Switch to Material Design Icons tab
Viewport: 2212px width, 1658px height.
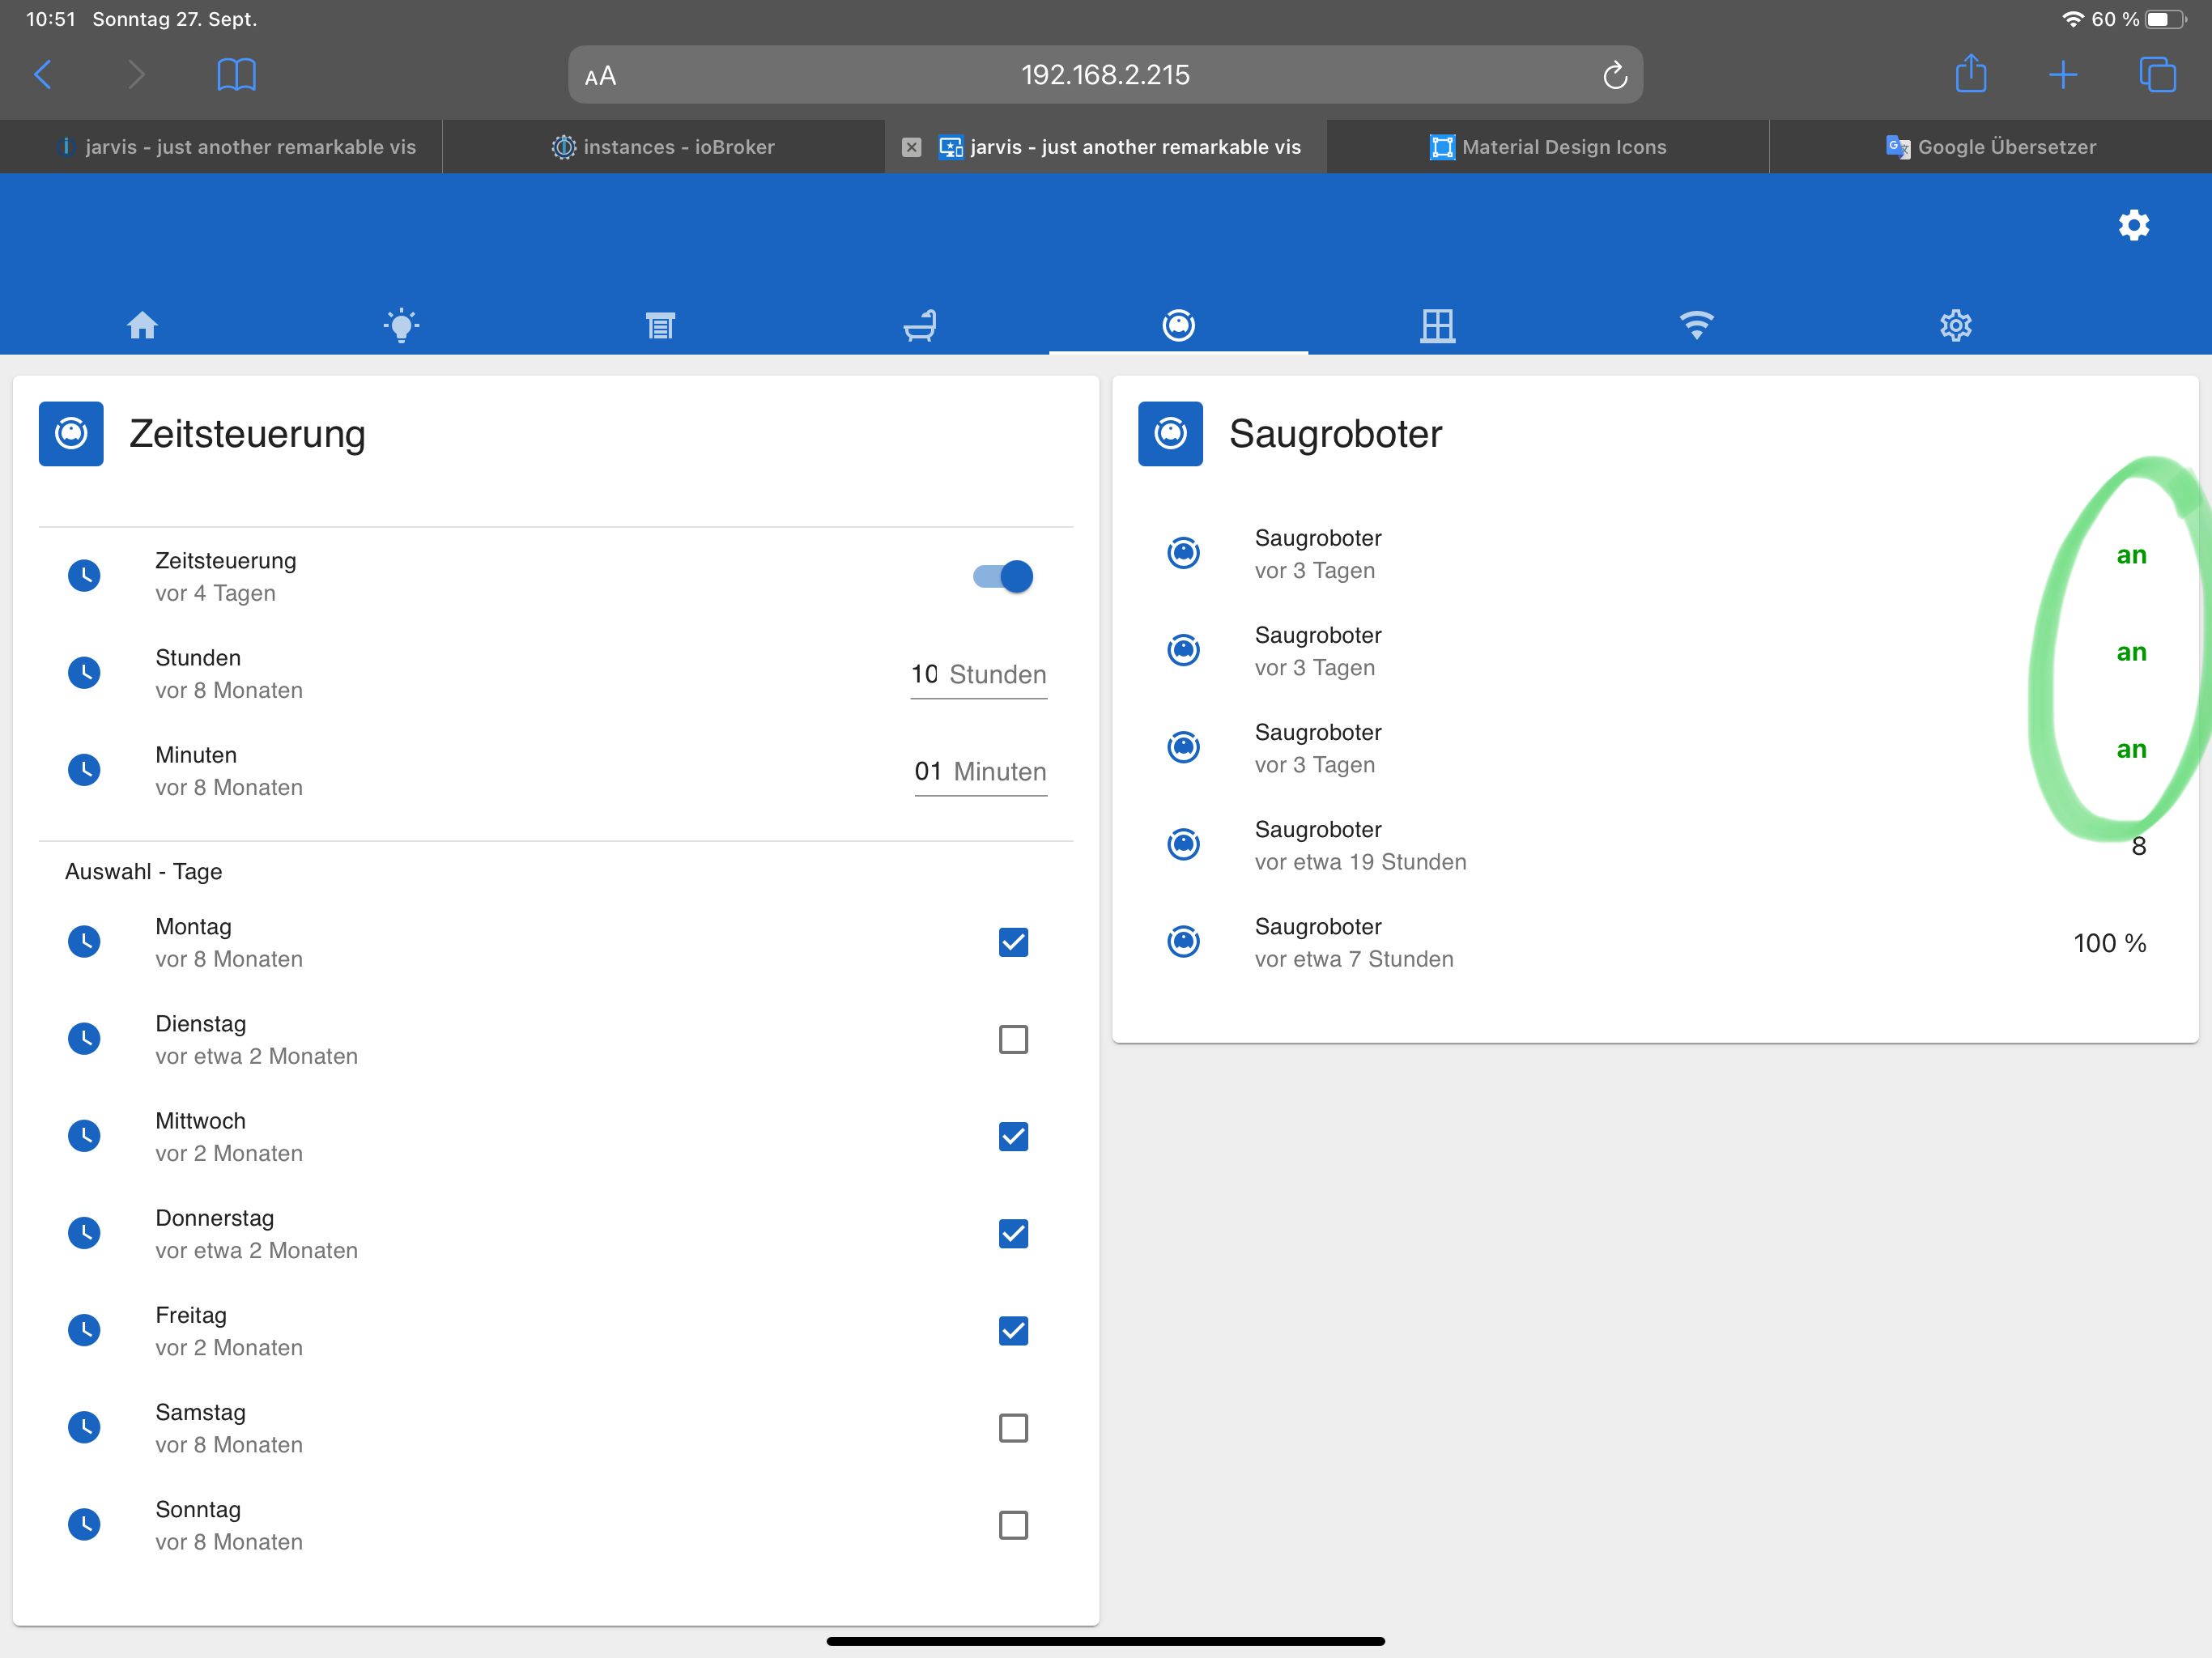pyautogui.click(x=1548, y=147)
